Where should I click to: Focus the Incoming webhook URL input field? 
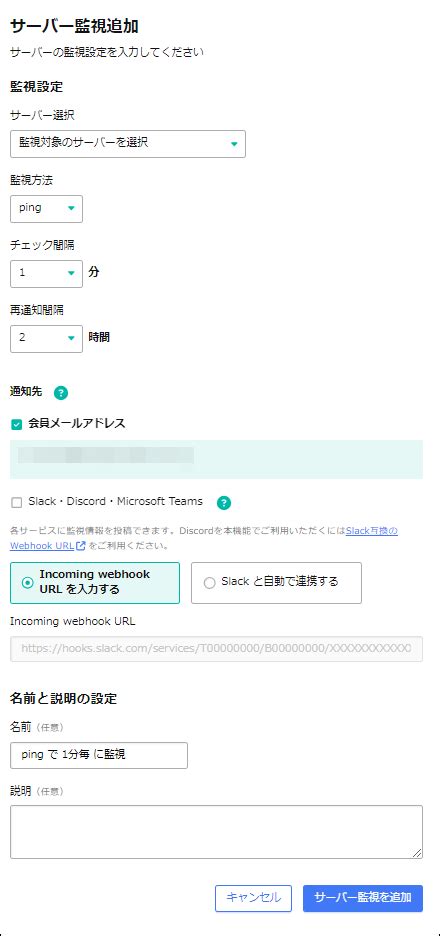coord(217,649)
